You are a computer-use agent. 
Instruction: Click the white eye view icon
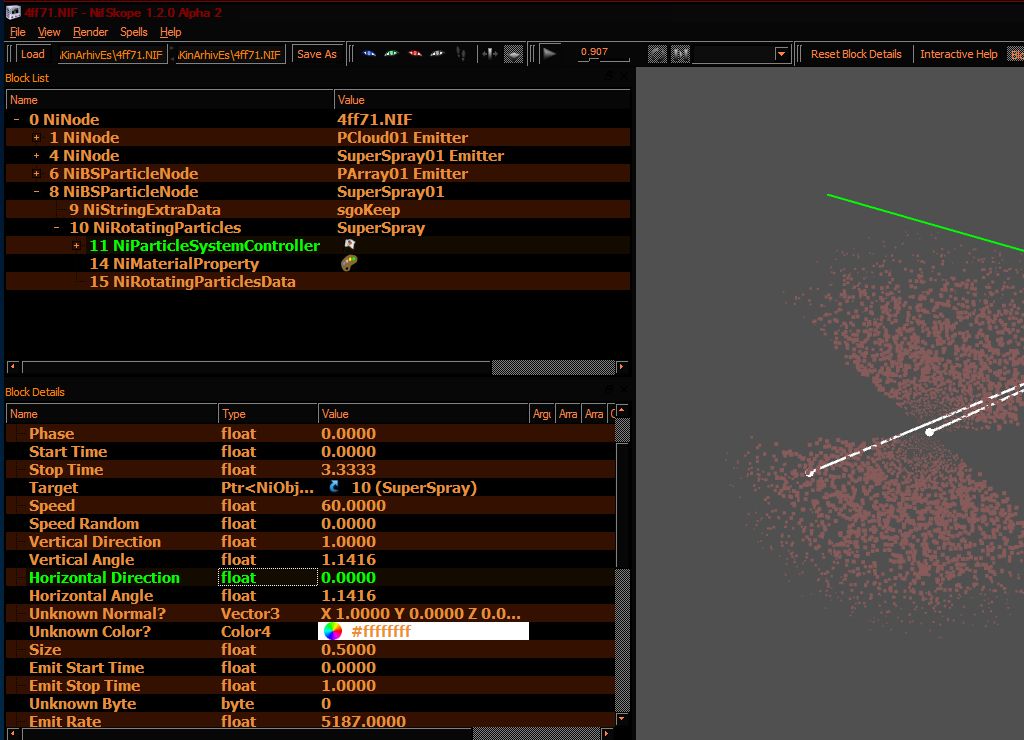click(438, 54)
